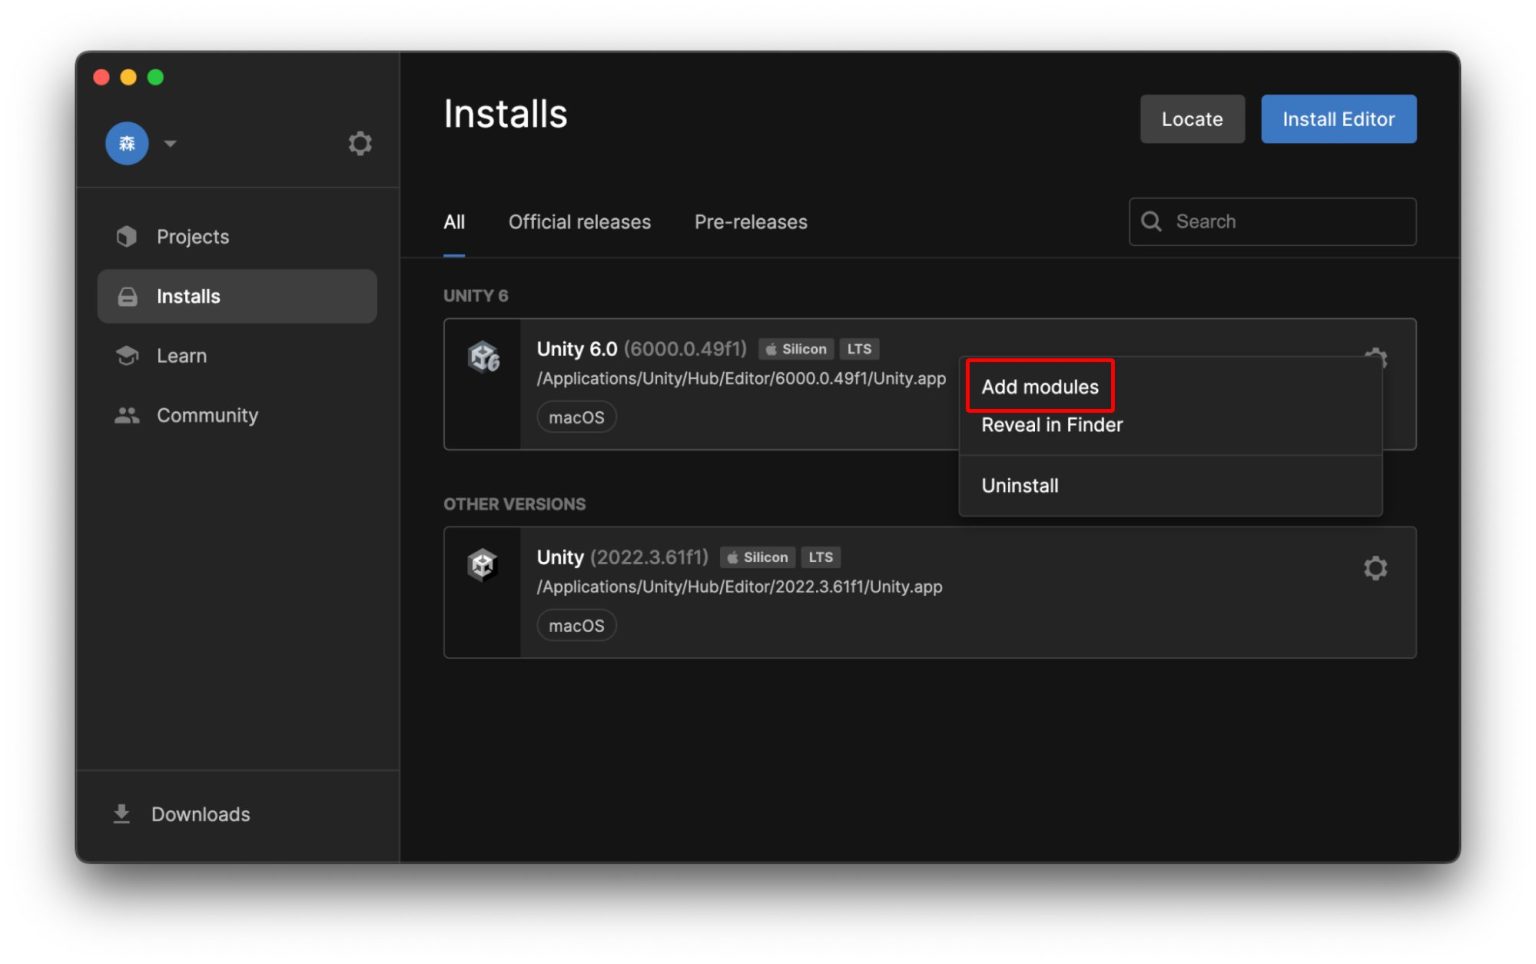The image size is (1536, 964).
Task: Click inside the Search field
Action: coord(1270,221)
